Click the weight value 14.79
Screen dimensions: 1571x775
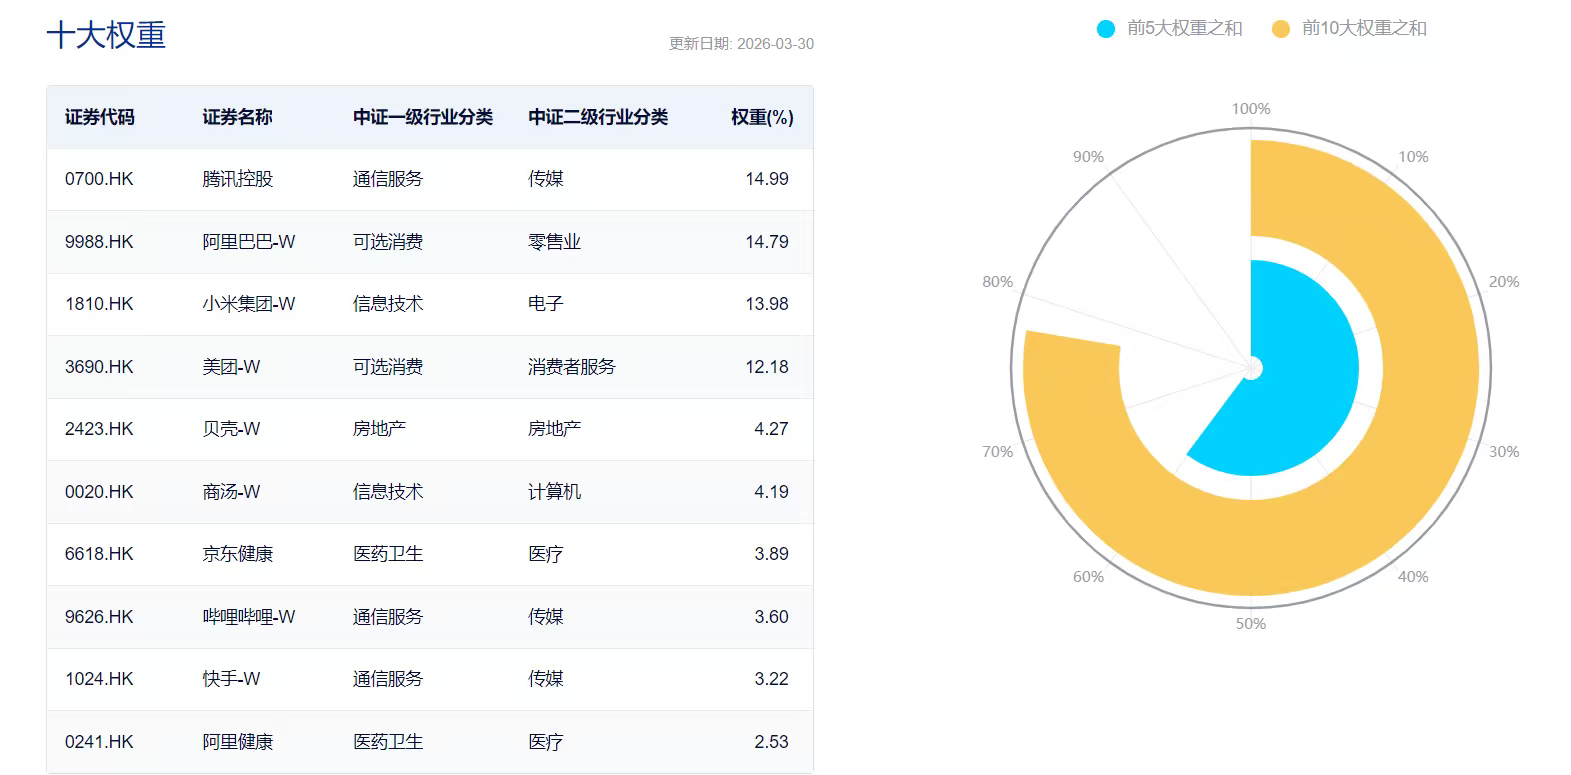pyautogui.click(x=767, y=242)
